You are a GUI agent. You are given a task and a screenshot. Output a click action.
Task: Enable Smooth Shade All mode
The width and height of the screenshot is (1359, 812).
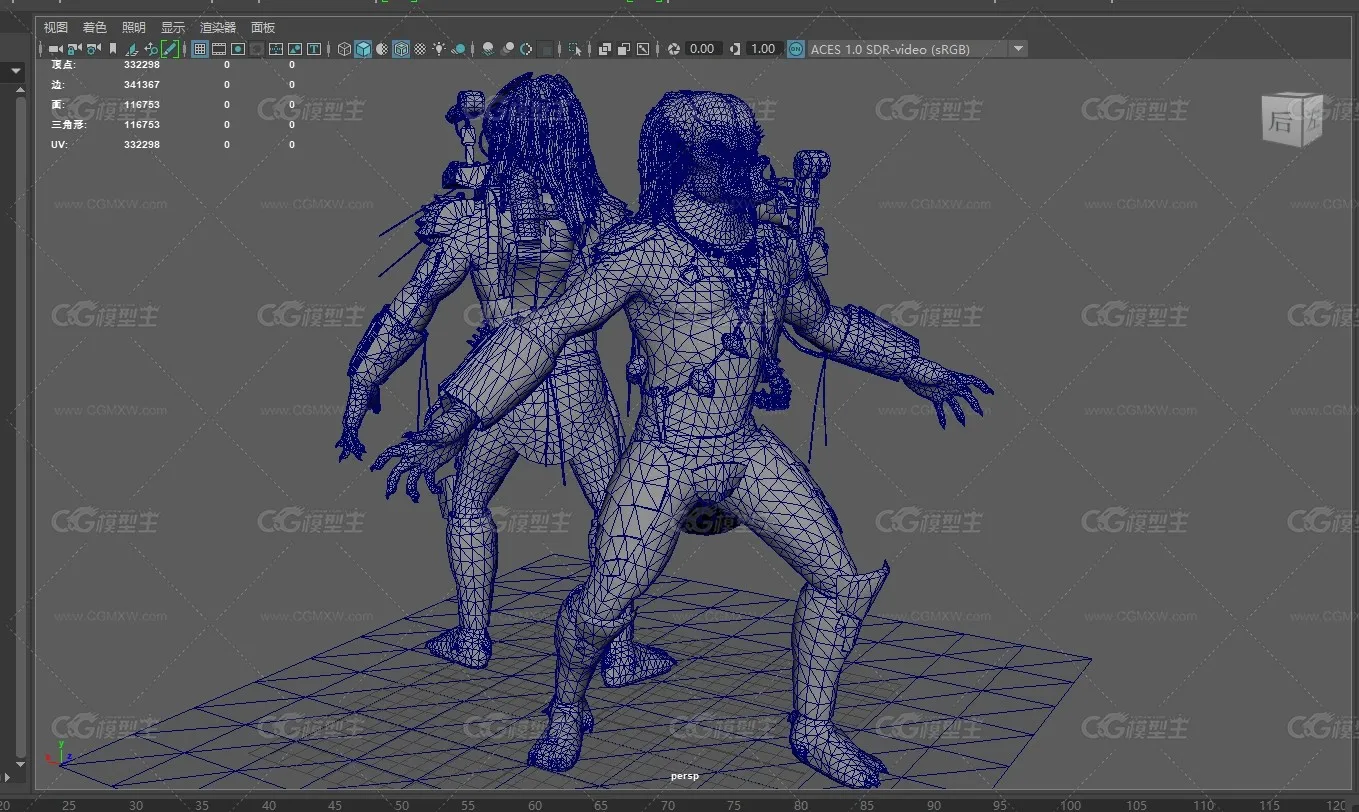click(x=363, y=49)
